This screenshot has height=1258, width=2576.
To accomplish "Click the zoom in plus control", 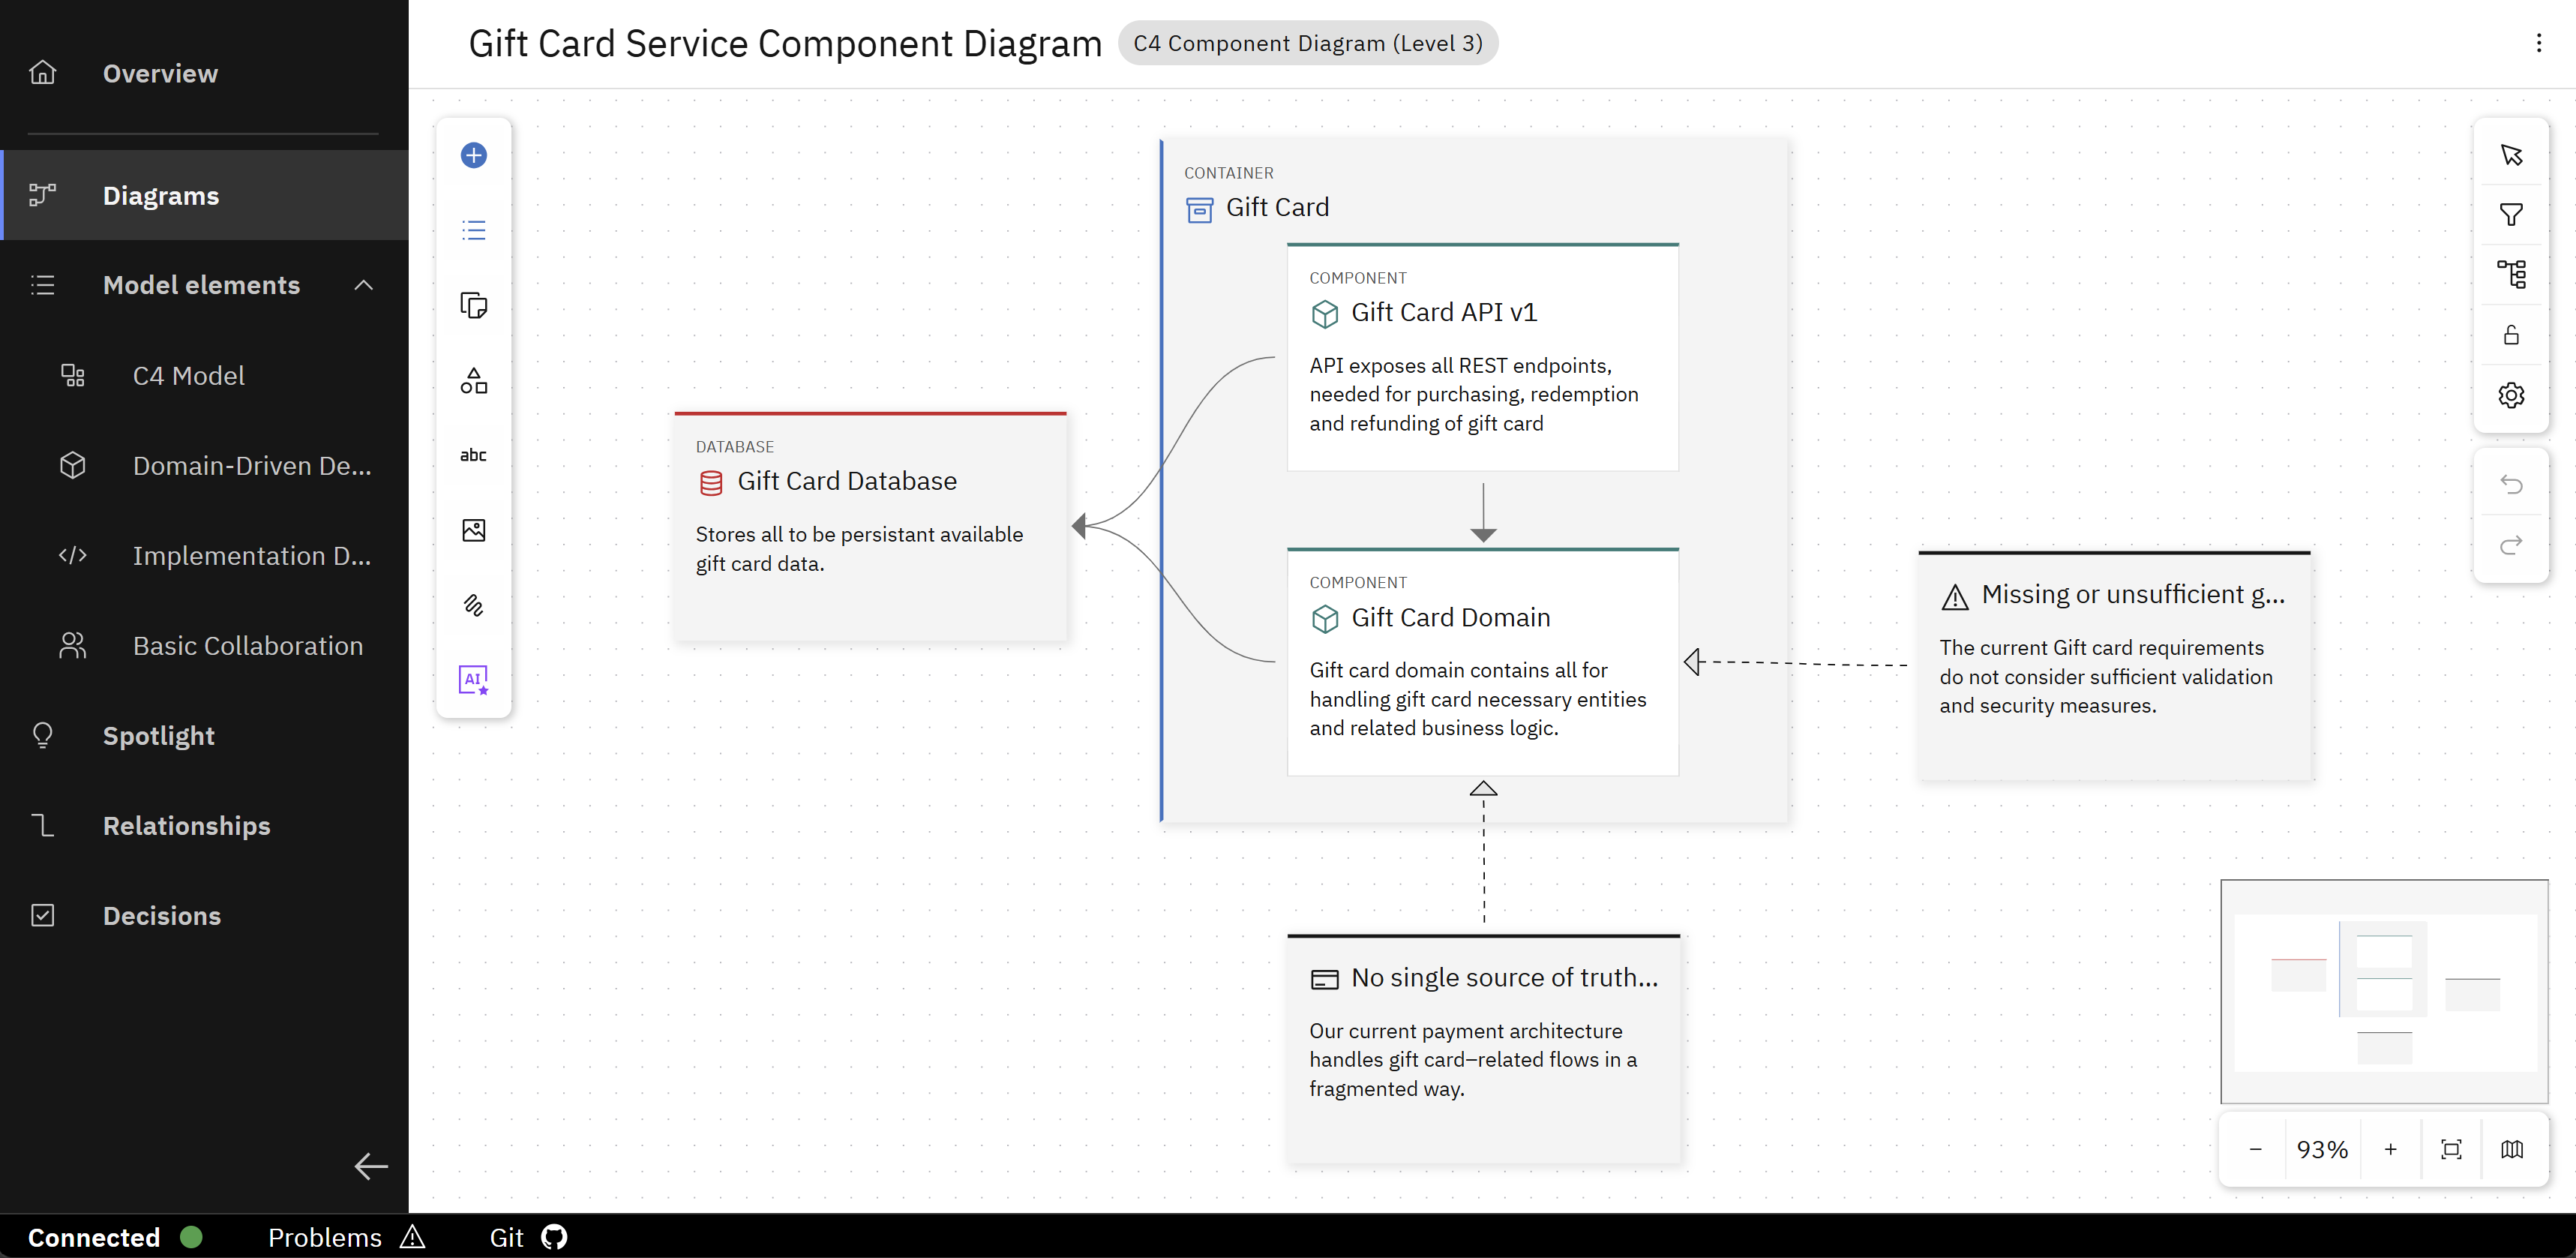I will (x=2391, y=1149).
